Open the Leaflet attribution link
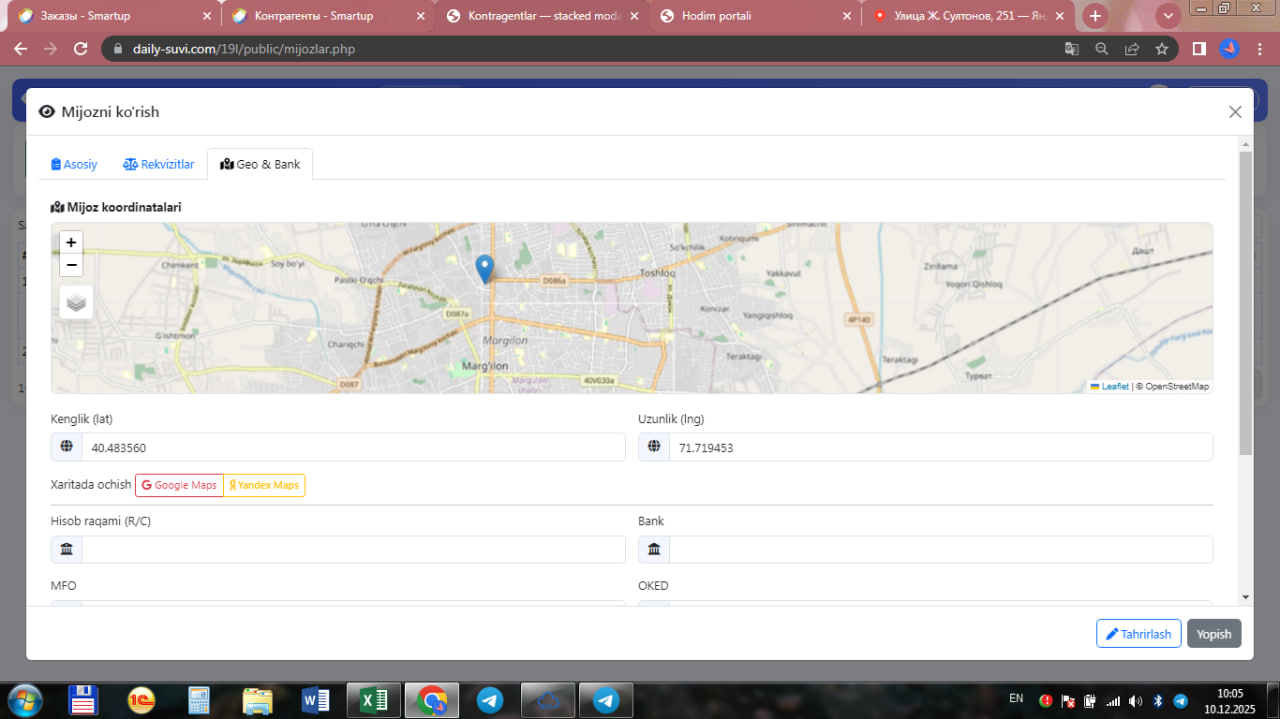Viewport: 1280px width, 719px height. click(x=1114, y=386)
